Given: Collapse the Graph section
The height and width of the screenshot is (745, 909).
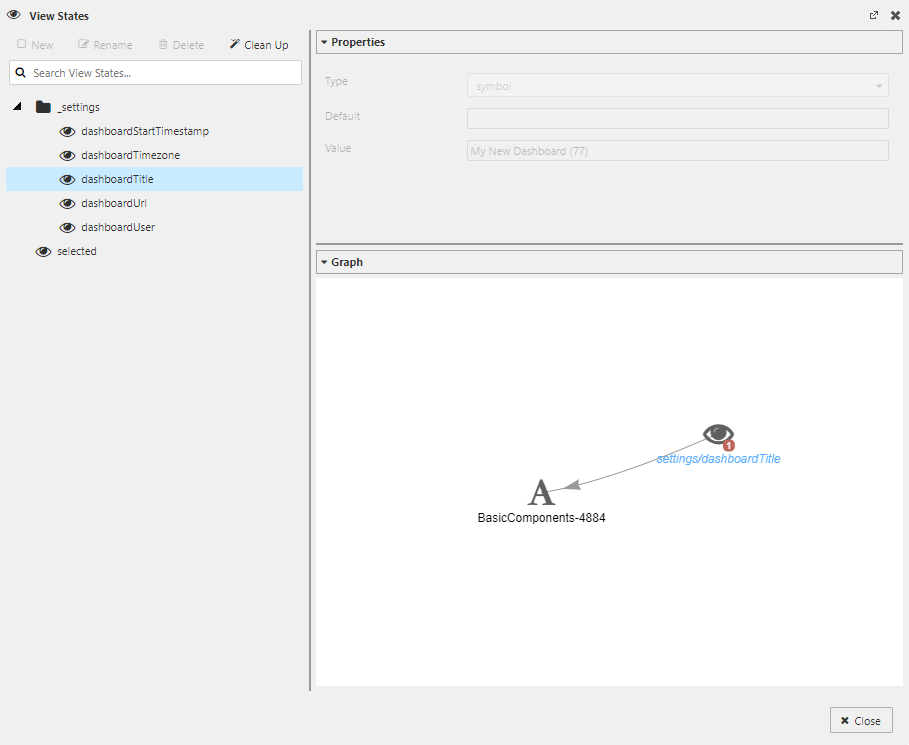Looking at the screenshot, I should (325, 262).
